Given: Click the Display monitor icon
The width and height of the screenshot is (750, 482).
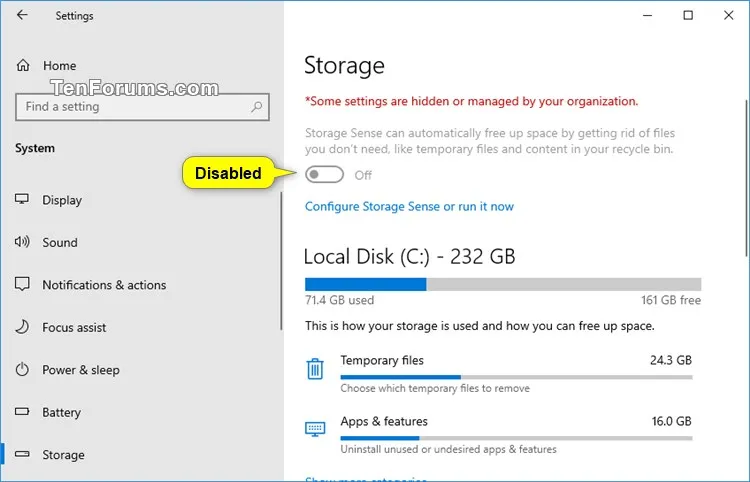Looking at the screenshot, I should click(x=22, y=199).
